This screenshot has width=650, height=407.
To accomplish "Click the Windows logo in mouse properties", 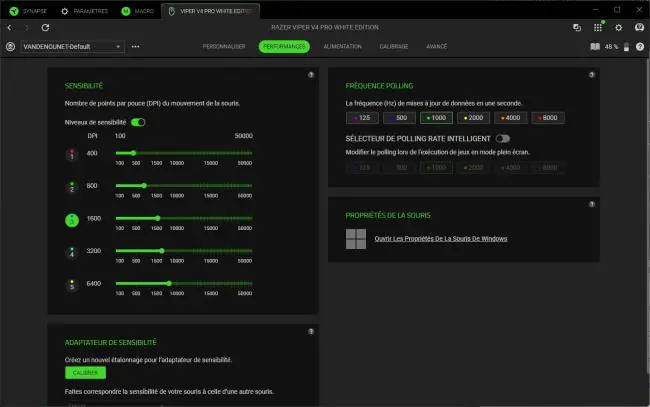I will click(x=356, y=239).
